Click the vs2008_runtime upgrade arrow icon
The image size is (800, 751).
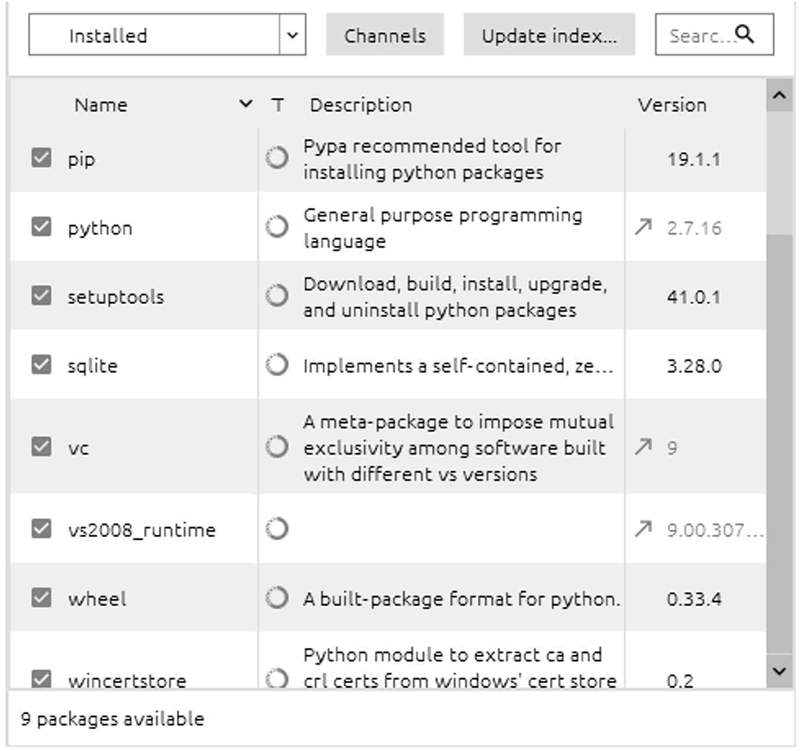point(643,529)
